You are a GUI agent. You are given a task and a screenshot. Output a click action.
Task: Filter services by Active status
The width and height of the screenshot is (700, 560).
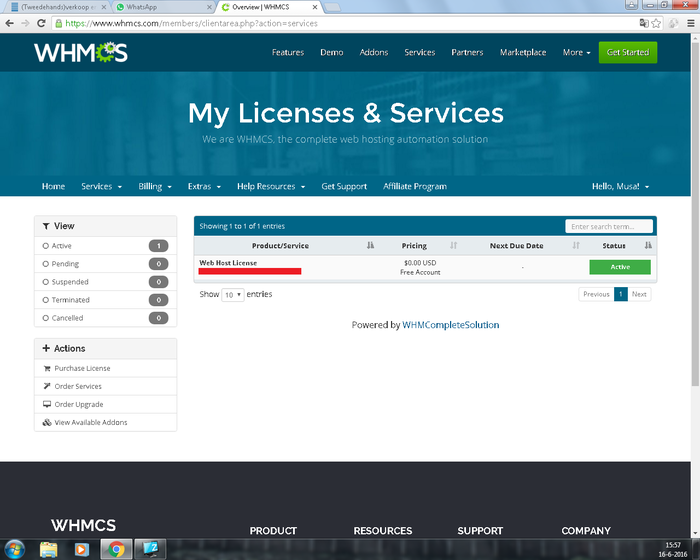click(105, 246)
